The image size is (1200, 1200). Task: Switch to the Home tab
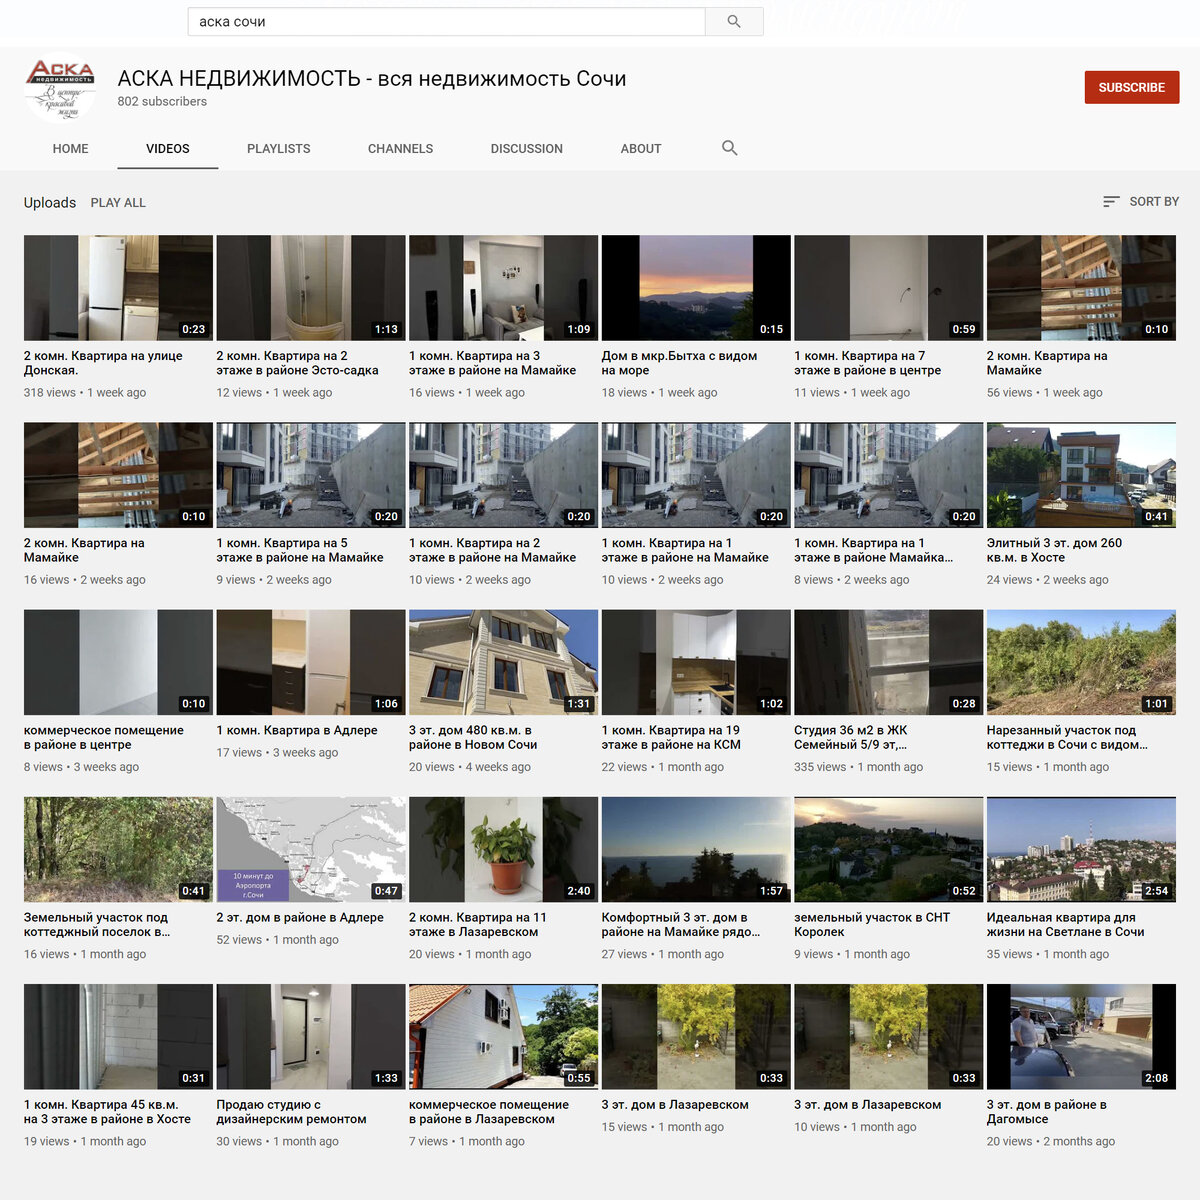70,149
